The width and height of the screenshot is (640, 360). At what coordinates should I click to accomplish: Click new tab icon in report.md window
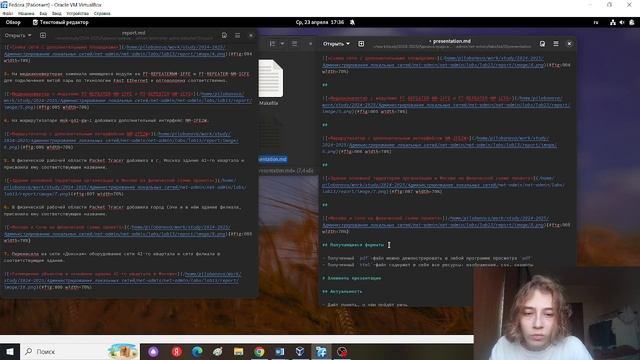tap(43, 36)
